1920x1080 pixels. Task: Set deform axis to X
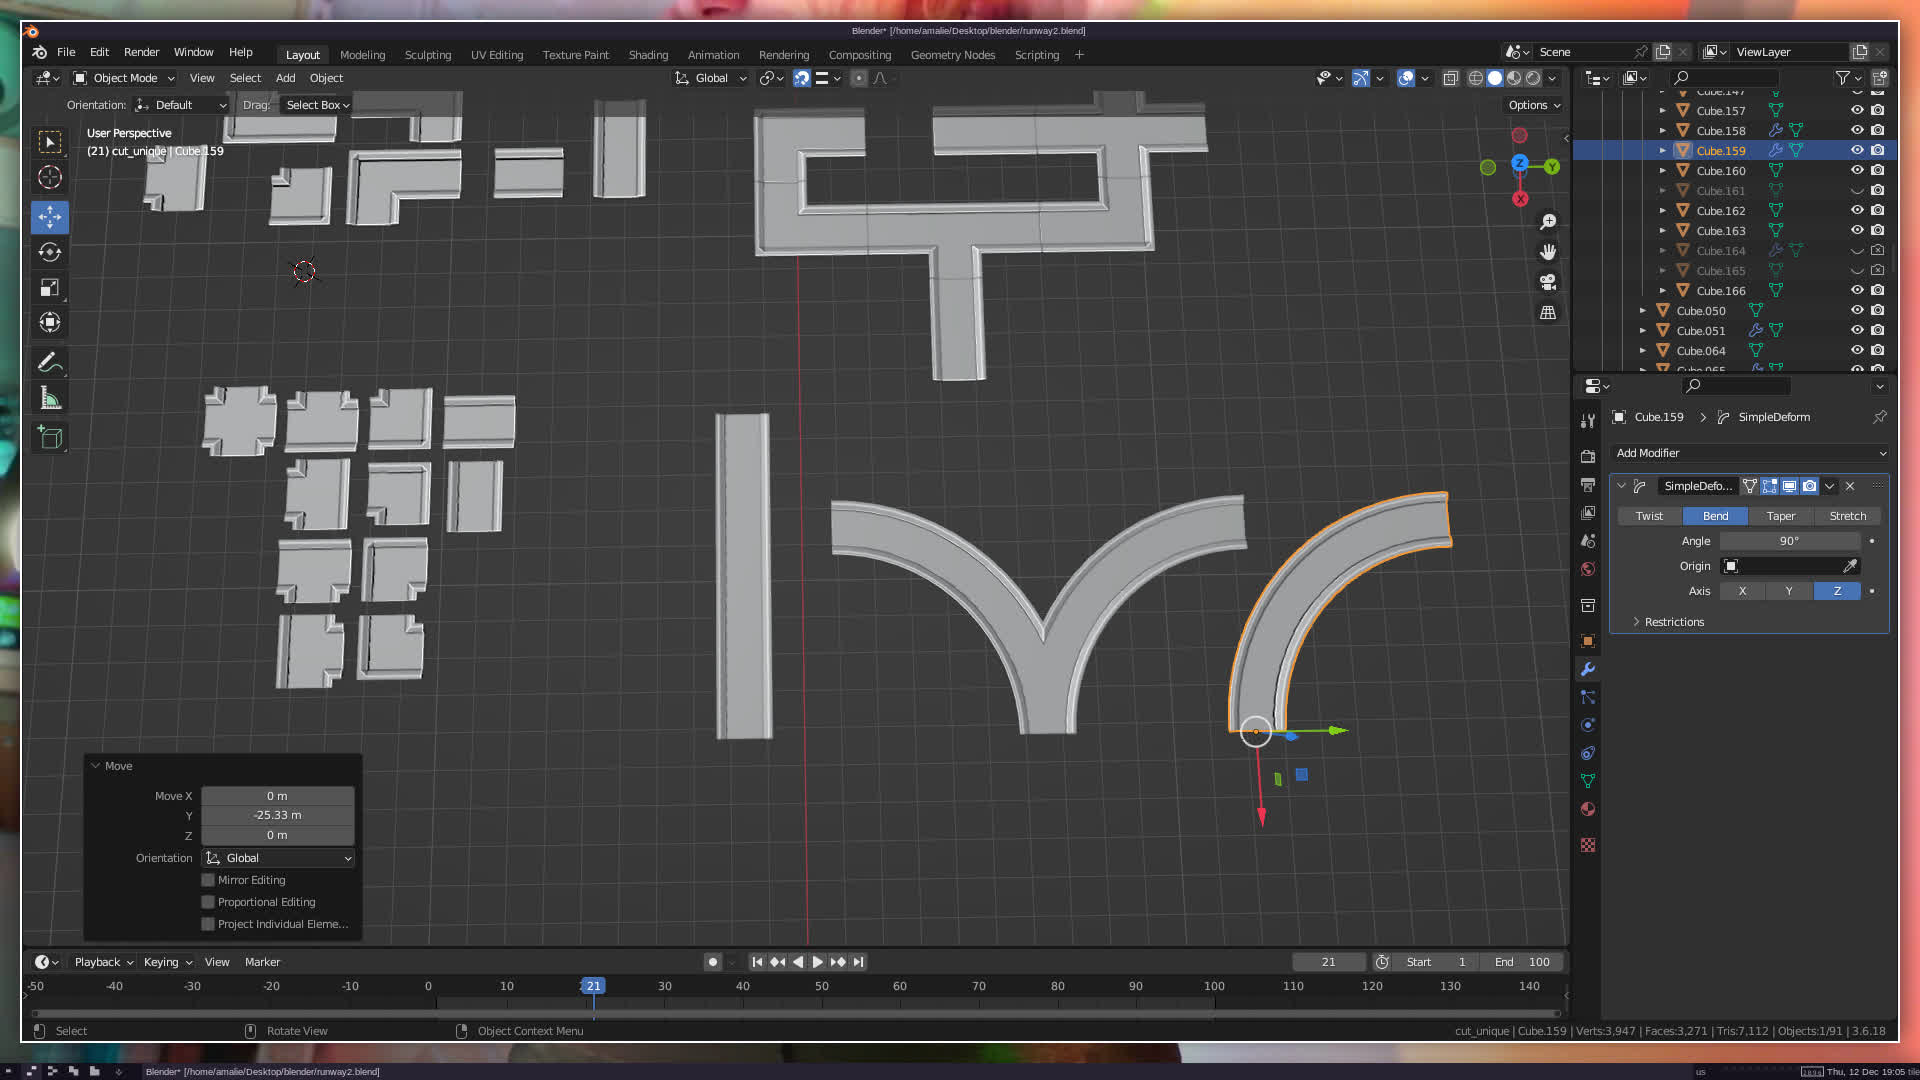tap(1742, 591)
